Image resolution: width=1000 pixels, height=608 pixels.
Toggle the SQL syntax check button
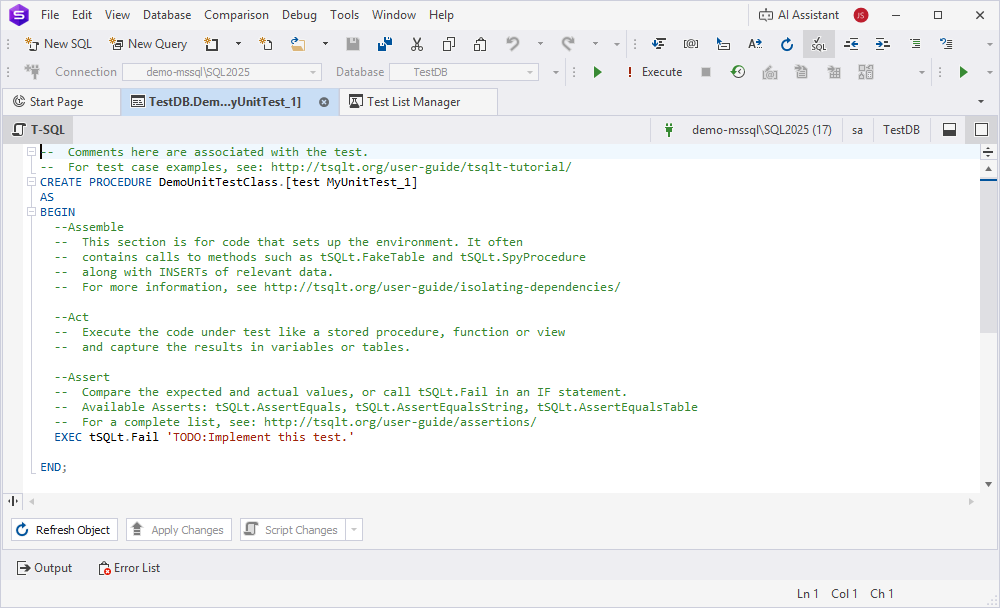pyautogui.click(x=819, y=44)
